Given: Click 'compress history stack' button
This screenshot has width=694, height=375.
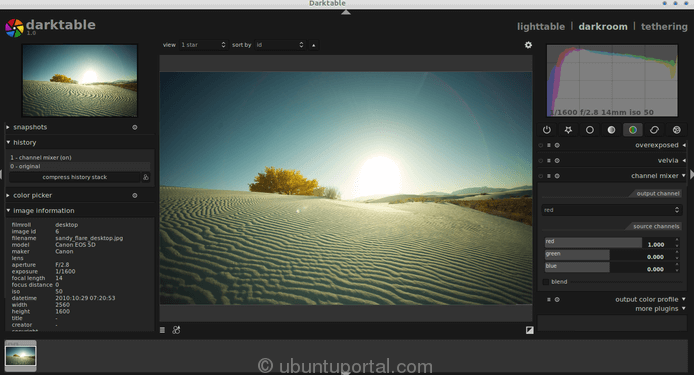Looking at the screenshot, I should pos(74,177).
